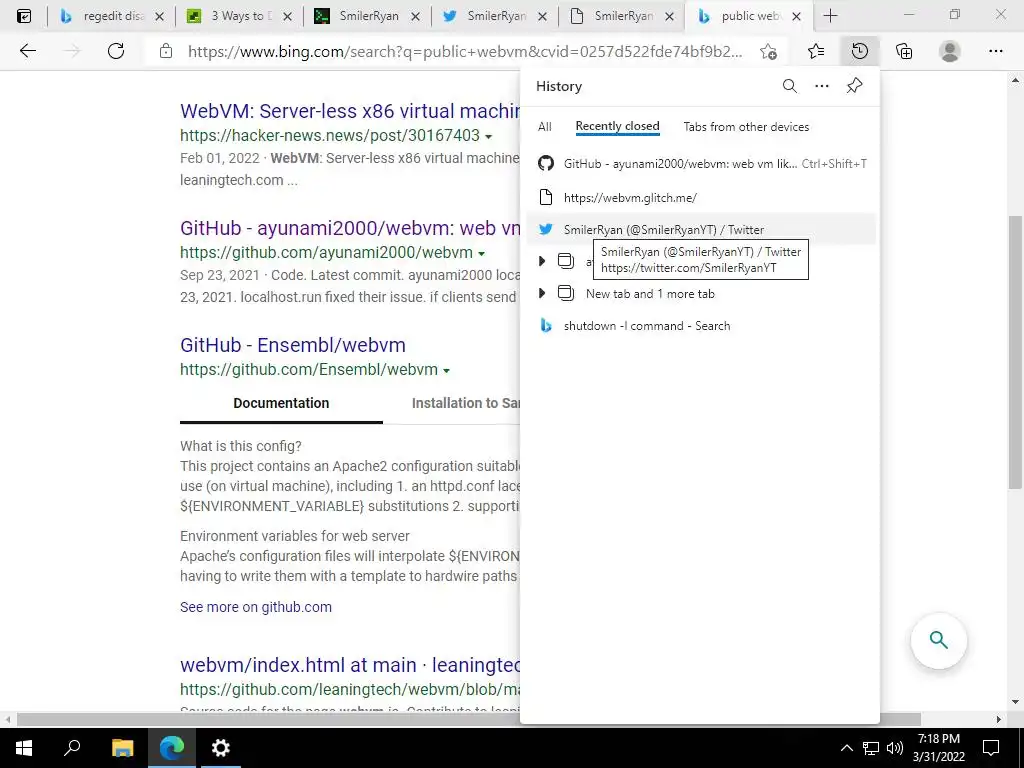The width and height of the screenshot is (1024, 768).
Task: Open taskbar search magnifier
Action: point(72,748)
